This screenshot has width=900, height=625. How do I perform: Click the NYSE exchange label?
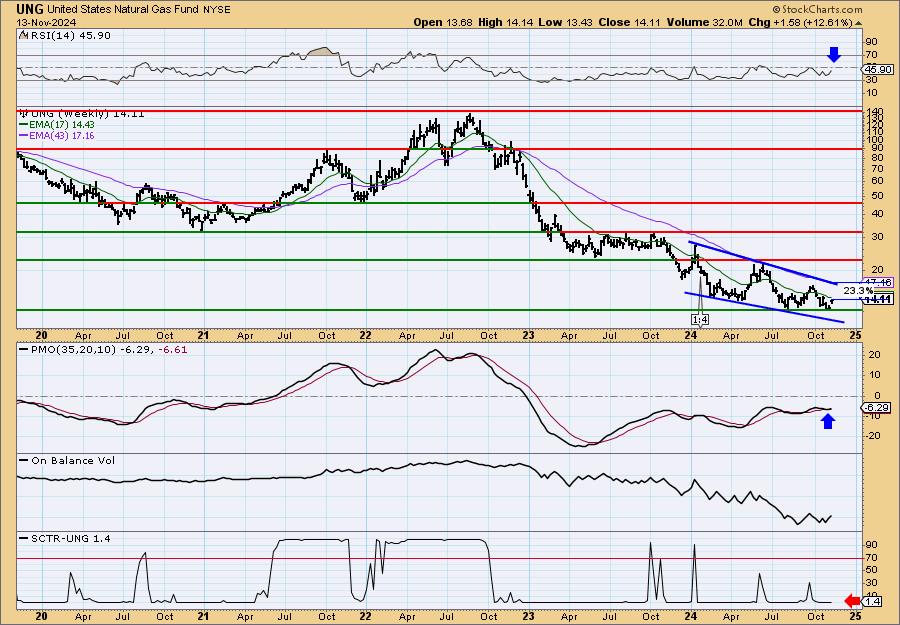(x=217, y=10)
